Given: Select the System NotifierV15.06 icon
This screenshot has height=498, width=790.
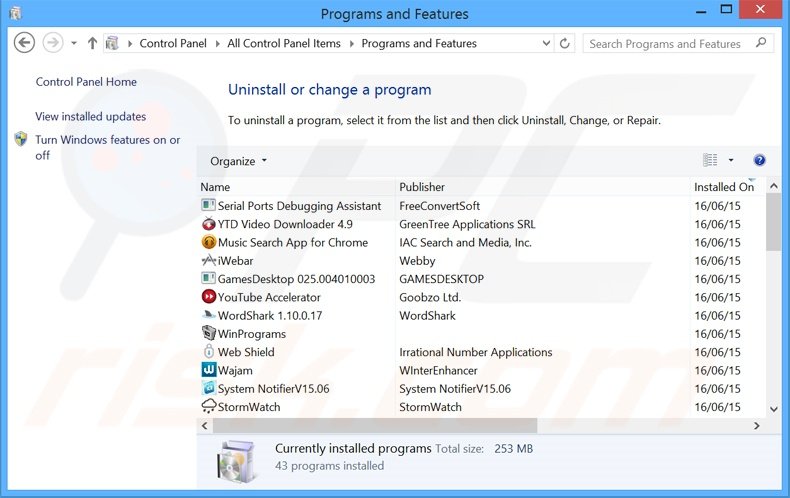Looking at the screenshot, I should [x=208, y=388].
